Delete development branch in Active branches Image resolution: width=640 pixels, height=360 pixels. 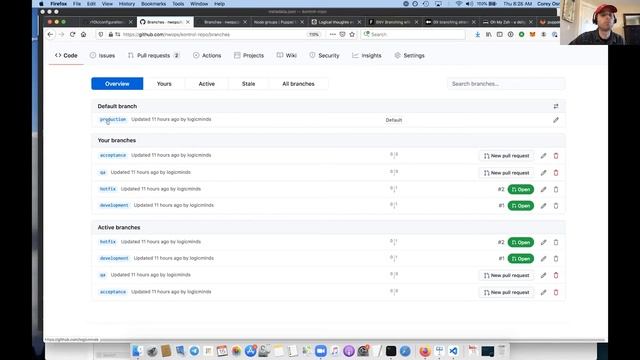(x=556, y=259)
